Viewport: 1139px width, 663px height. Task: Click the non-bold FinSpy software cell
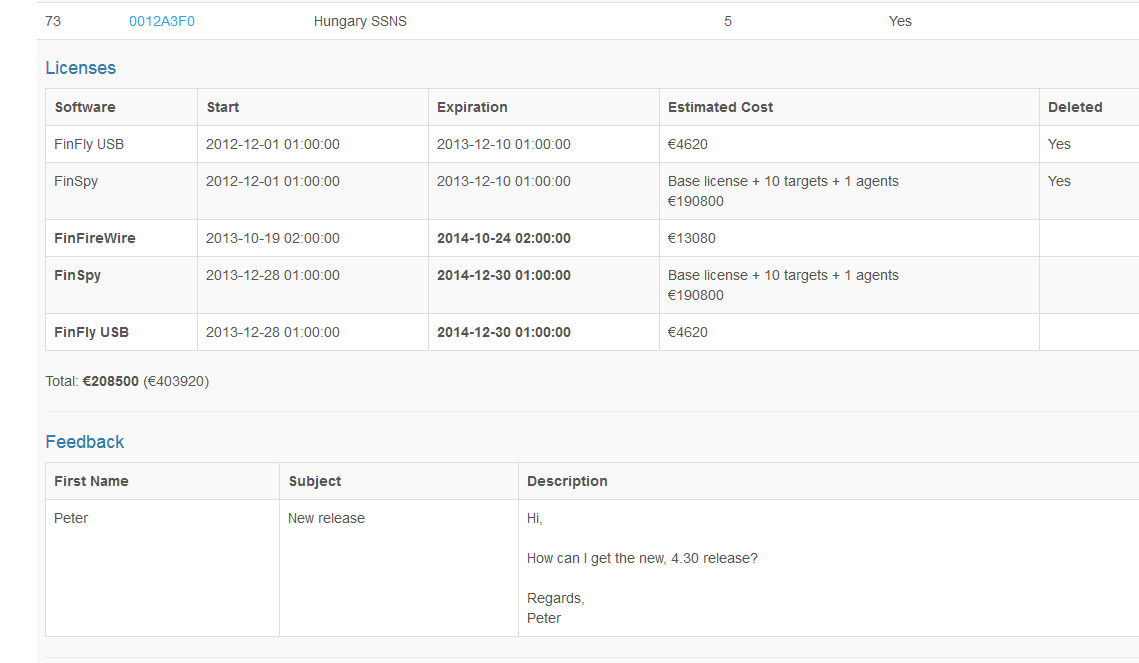tap(76, 182)
